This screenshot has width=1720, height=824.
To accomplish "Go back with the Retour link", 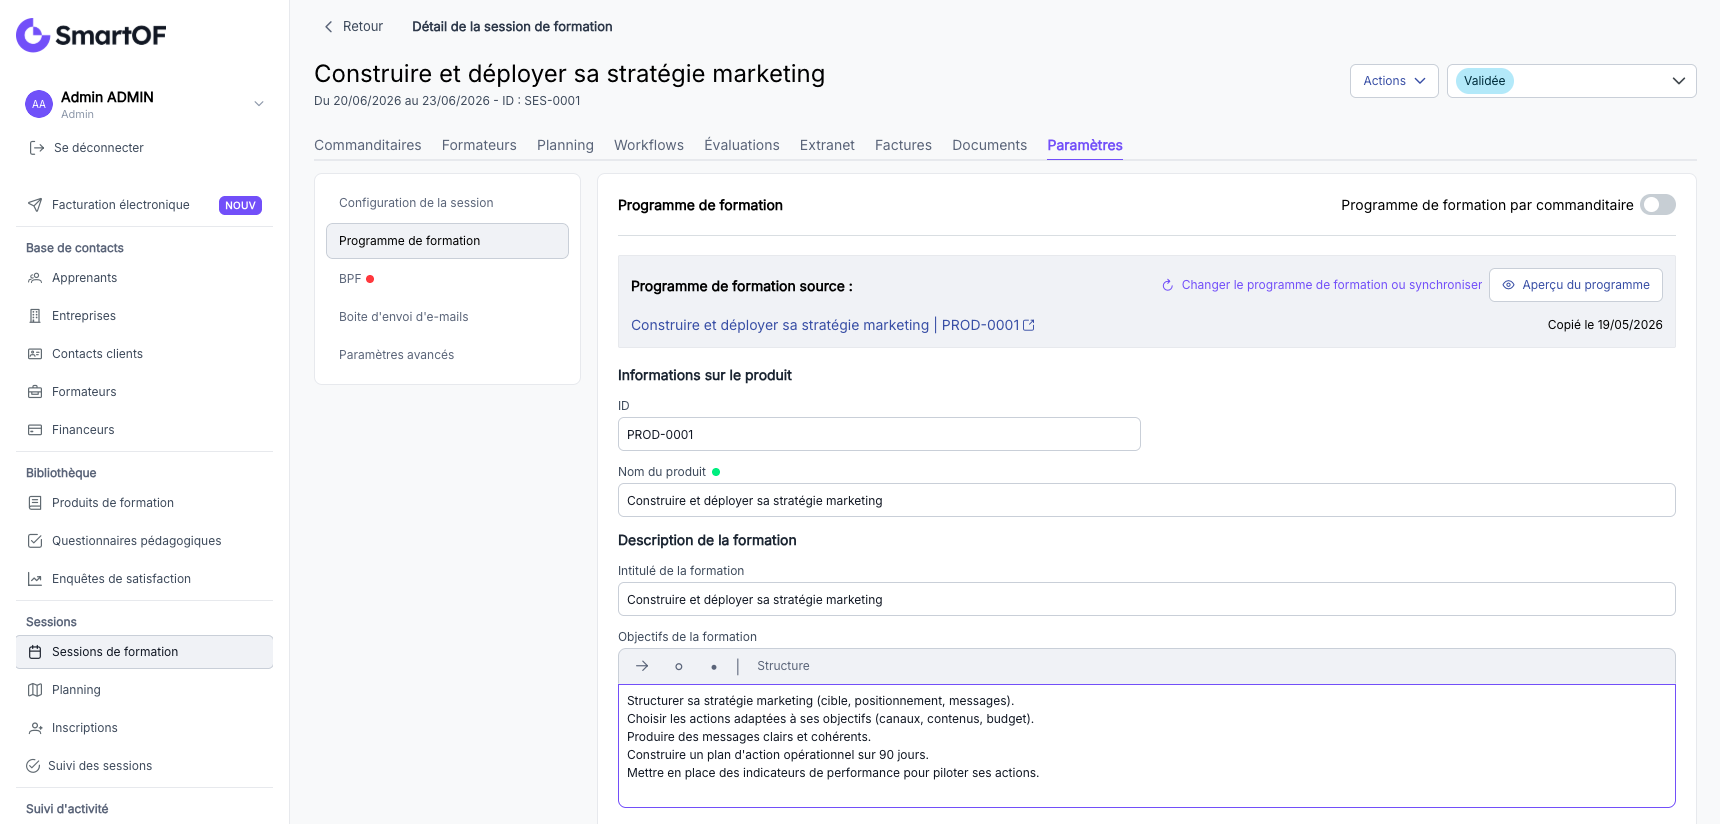I will [x=353, y=27].
